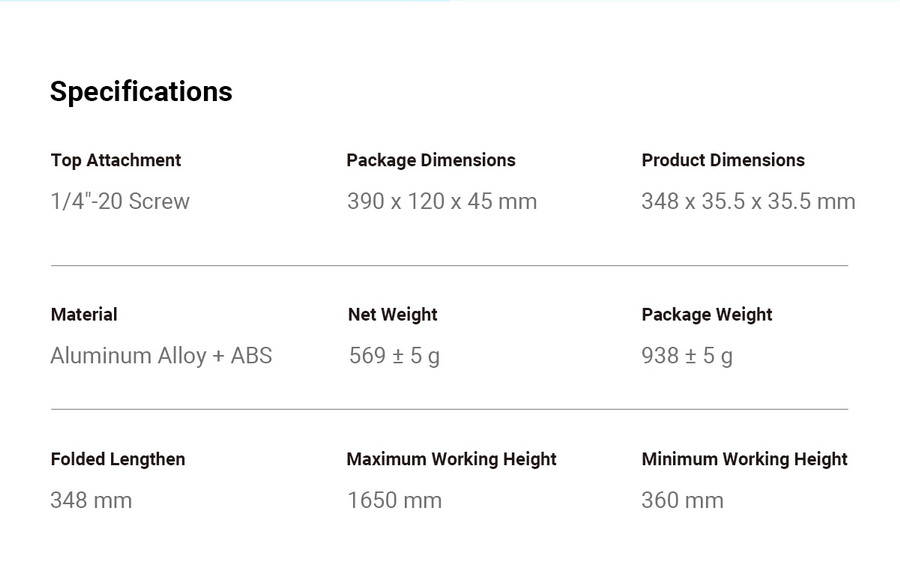Select the 348 mm folded length value
The height and width of the screenshot is (583, 900).
91,500
